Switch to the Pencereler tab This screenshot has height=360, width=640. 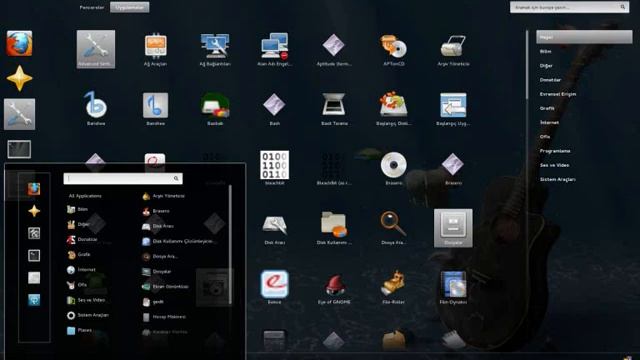(92, 7)
